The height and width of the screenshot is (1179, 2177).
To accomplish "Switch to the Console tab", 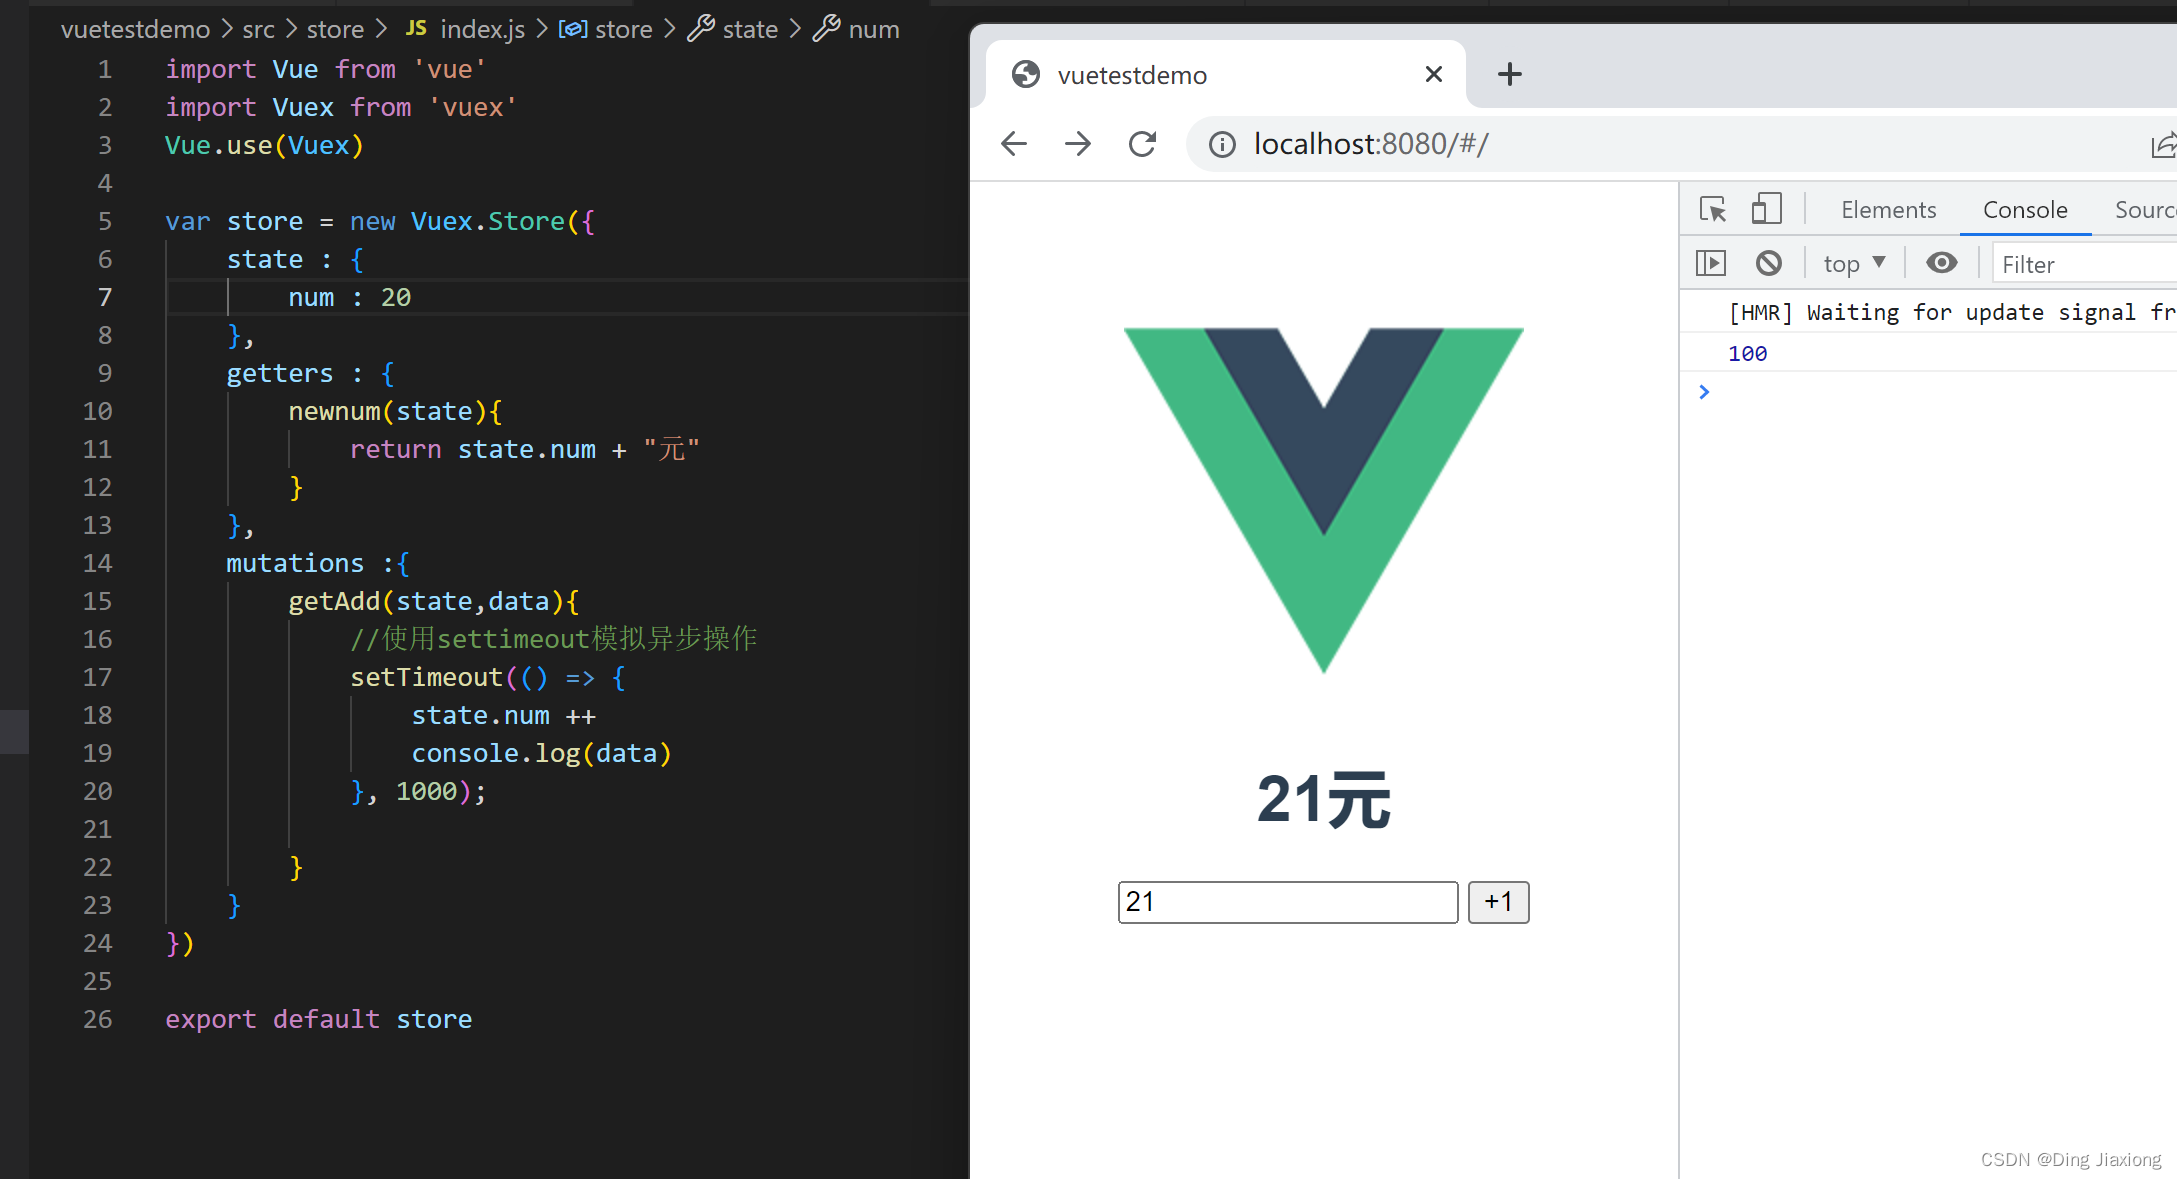I will click(2025, 210).
